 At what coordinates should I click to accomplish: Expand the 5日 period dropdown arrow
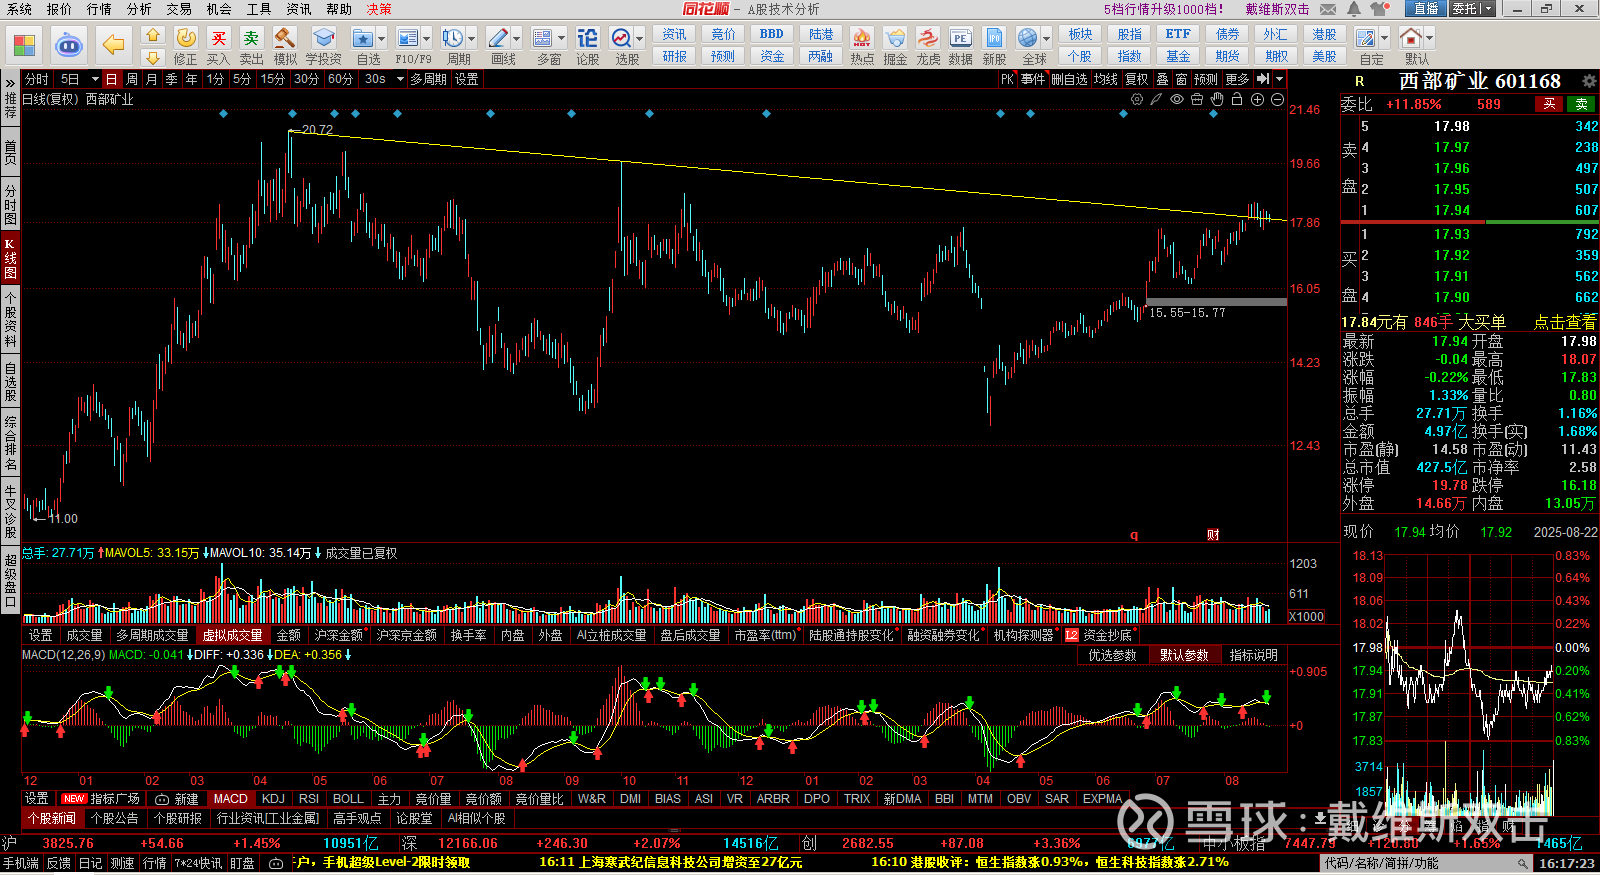point(95,79)
